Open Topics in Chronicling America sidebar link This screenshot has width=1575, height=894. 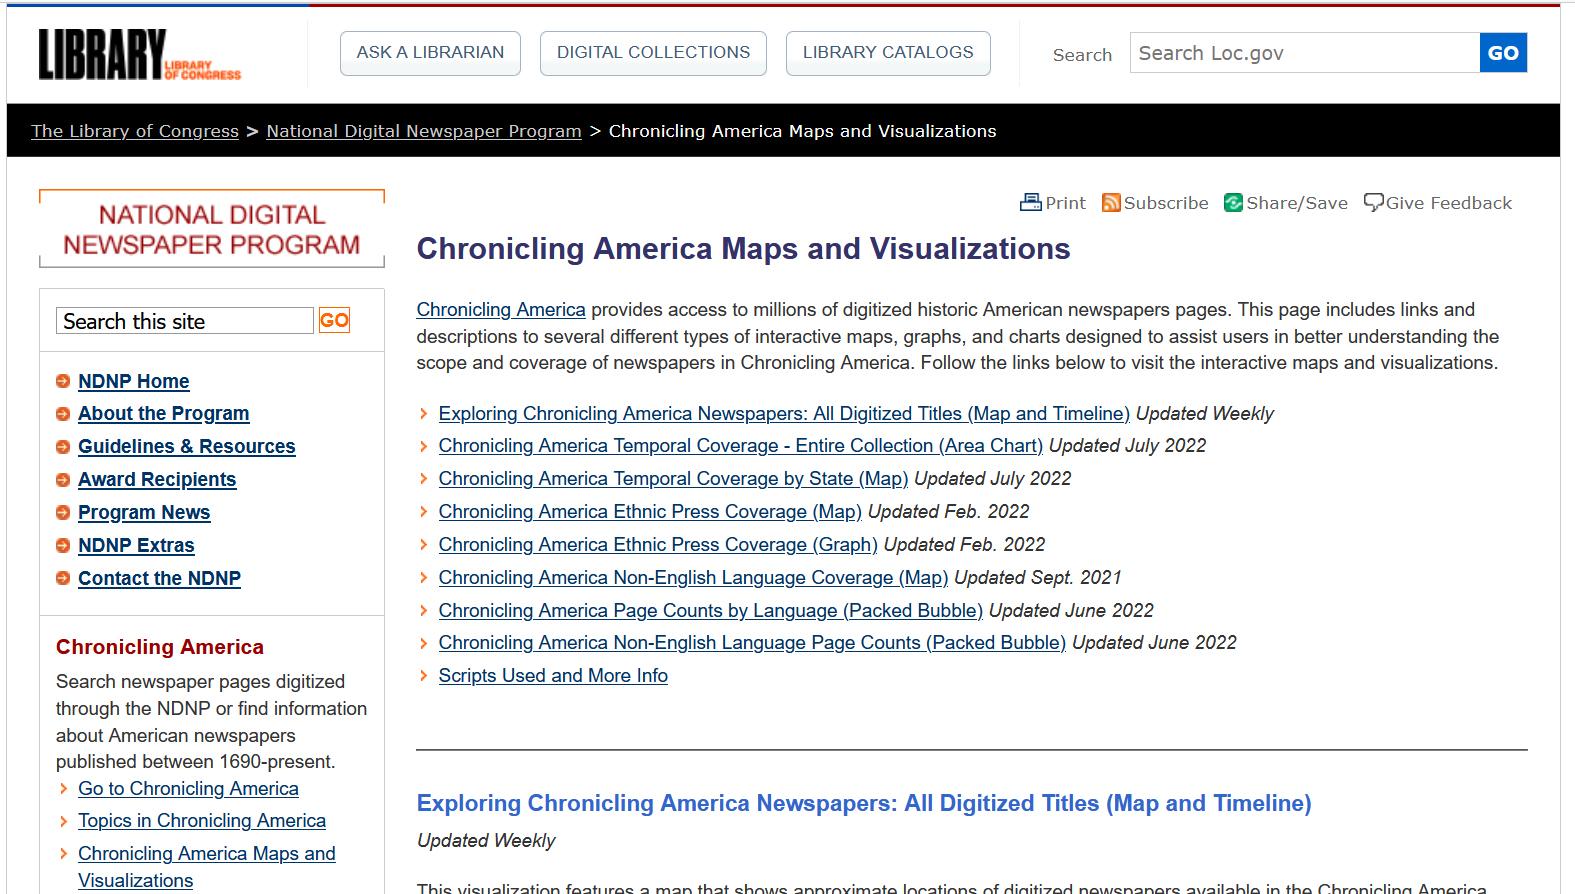point(202,821)
